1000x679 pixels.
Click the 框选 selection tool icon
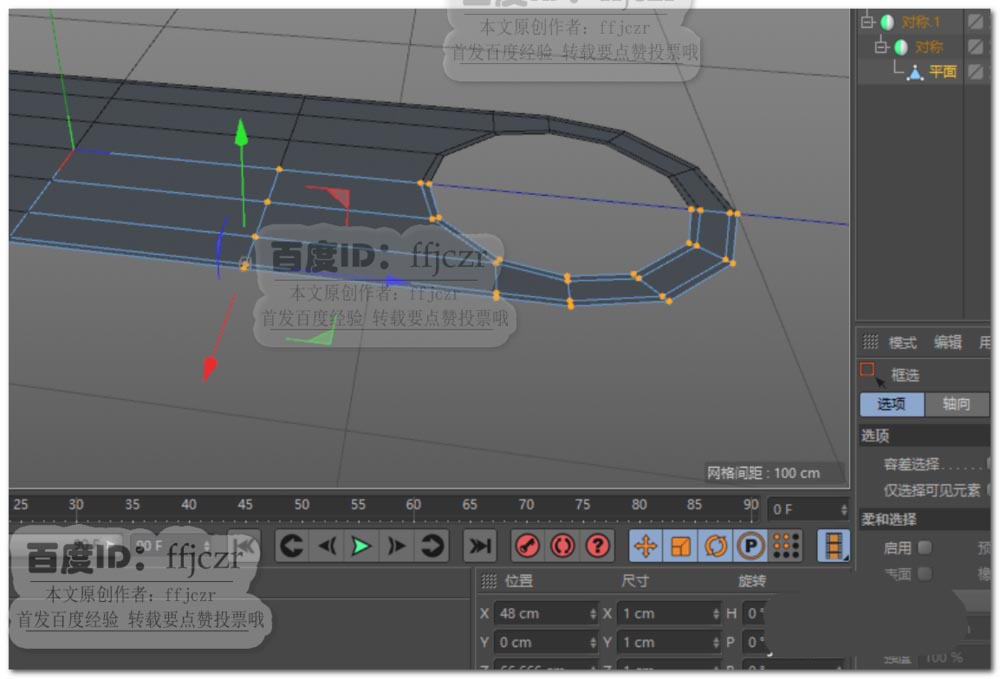tap(871, 374)
